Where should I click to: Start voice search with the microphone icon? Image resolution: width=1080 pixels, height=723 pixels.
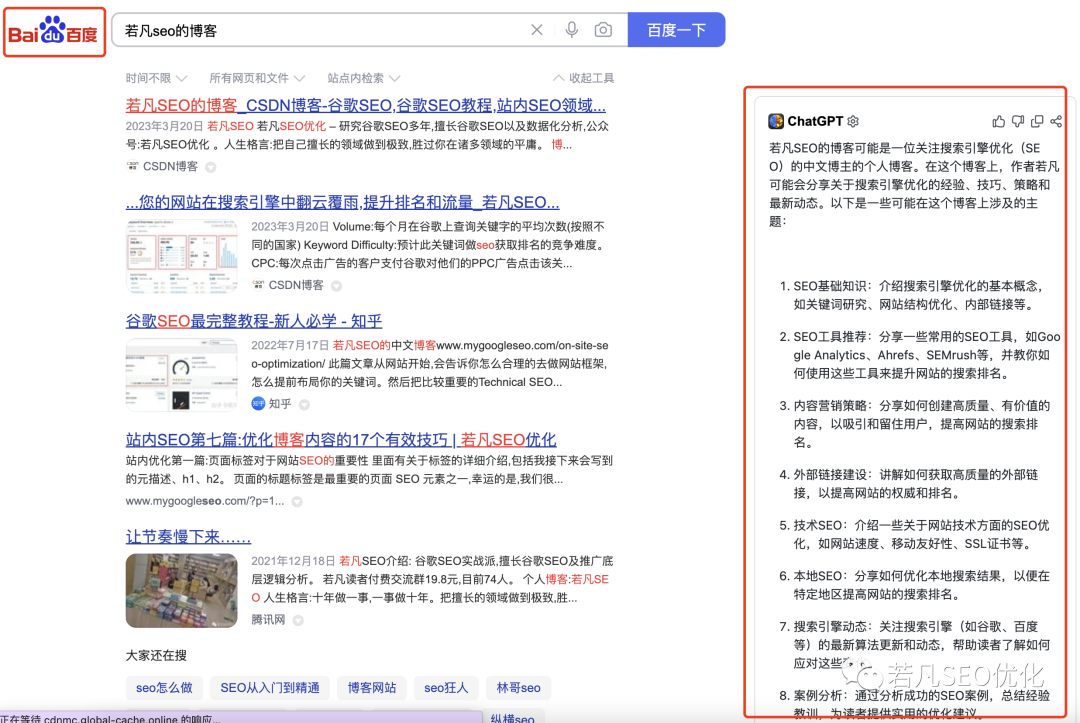pyautogui.click(x=571, y=30)
